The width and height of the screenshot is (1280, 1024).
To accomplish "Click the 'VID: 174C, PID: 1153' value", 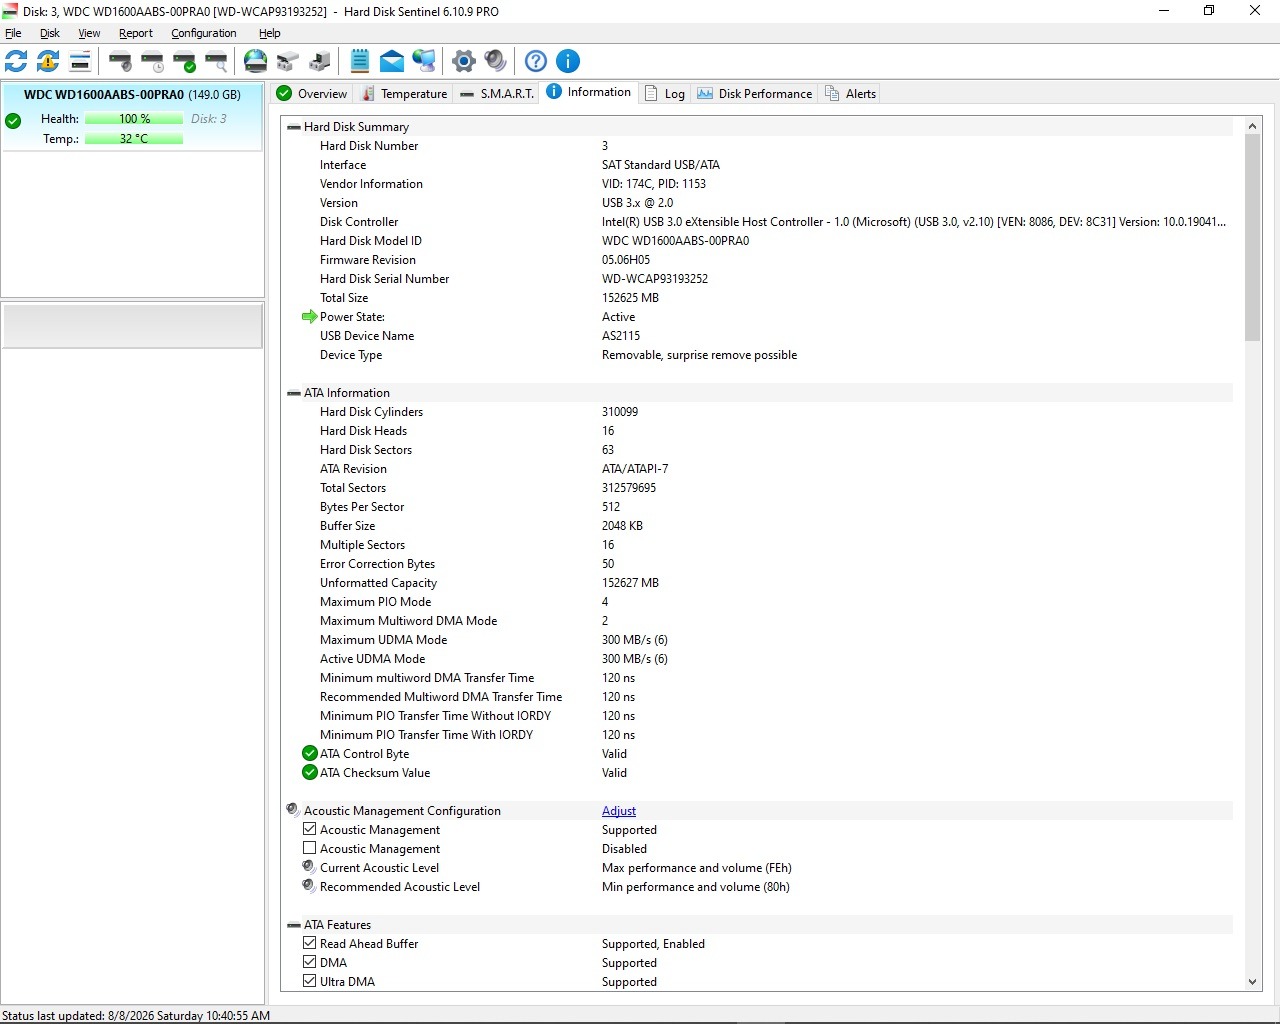I will pos(654,184).
